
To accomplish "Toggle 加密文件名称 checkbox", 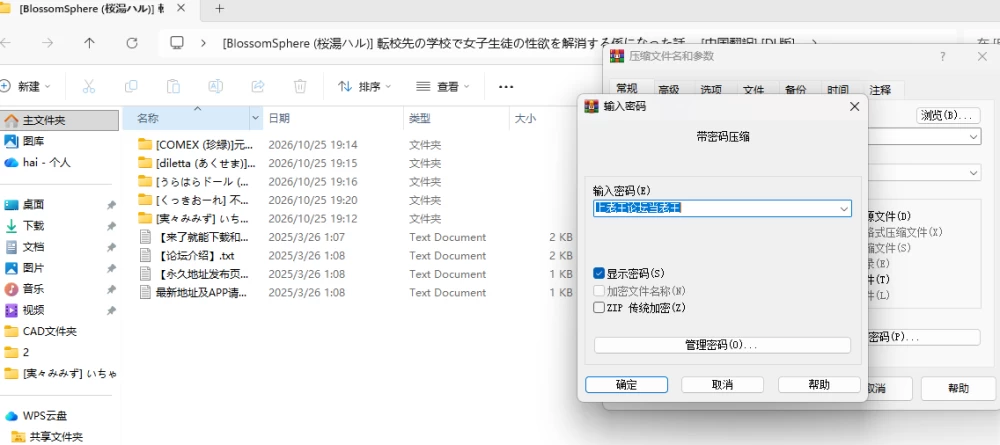I will point(599,291).
